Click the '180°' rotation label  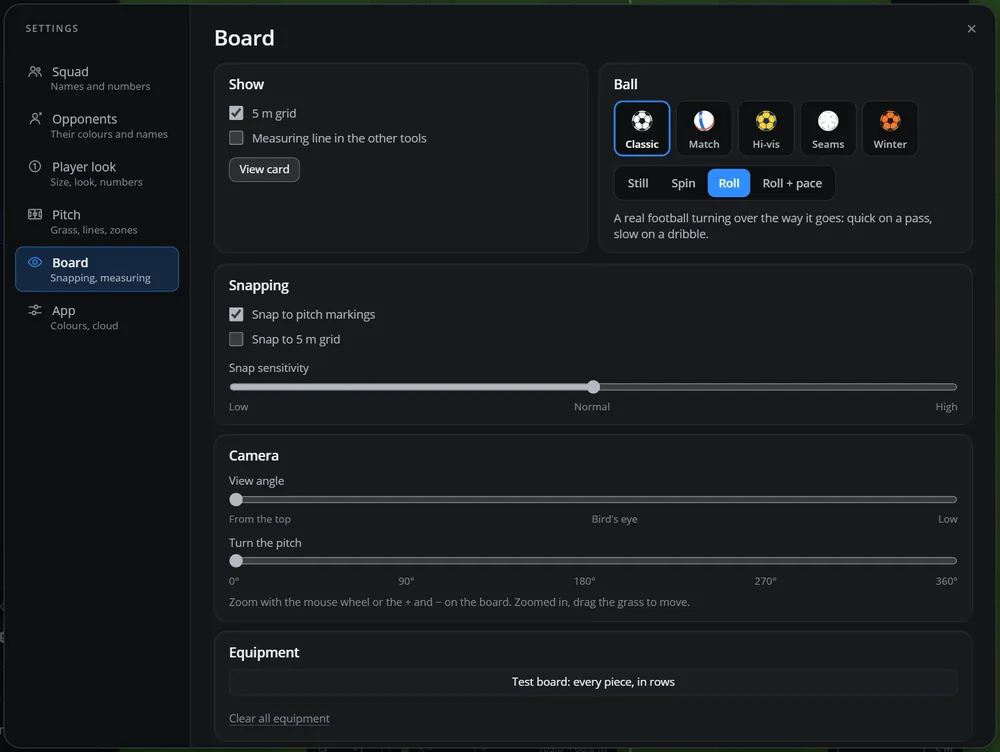[x=584, y=581]
